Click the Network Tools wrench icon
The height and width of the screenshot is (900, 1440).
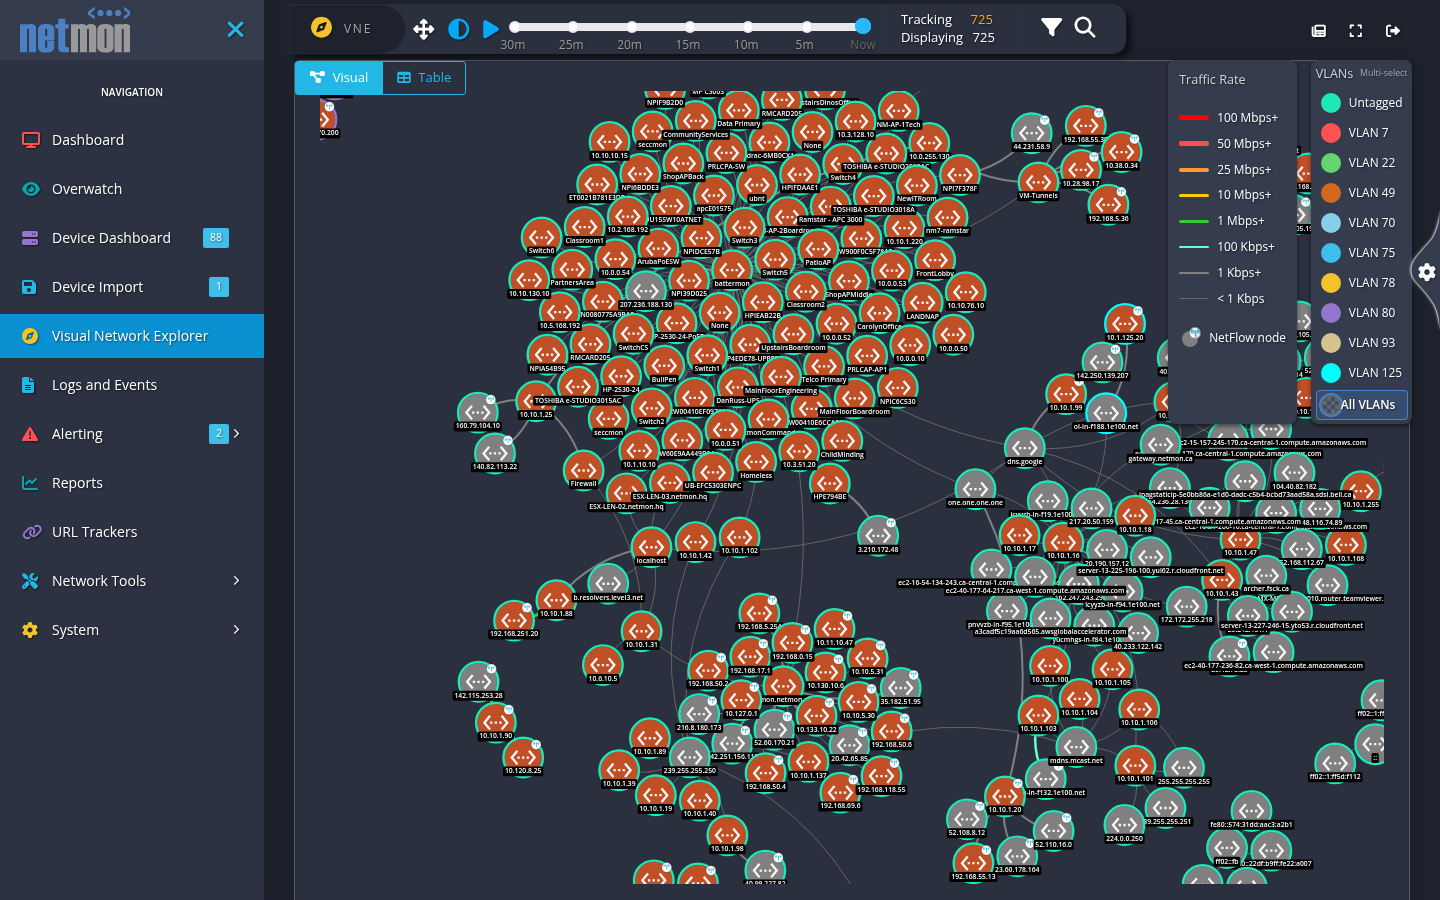pos(30,581)
